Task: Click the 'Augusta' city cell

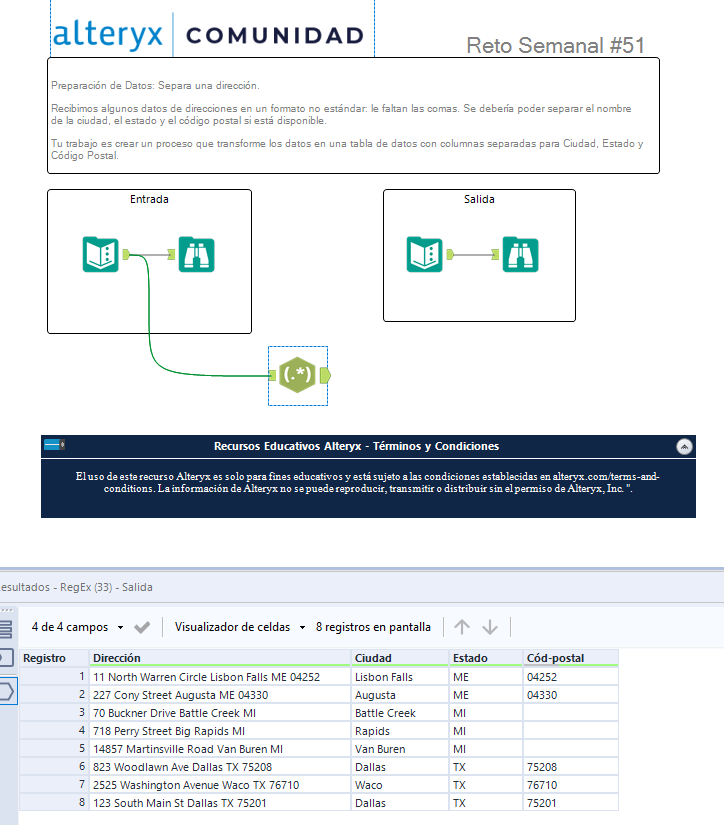Action: tap(400, 695)
